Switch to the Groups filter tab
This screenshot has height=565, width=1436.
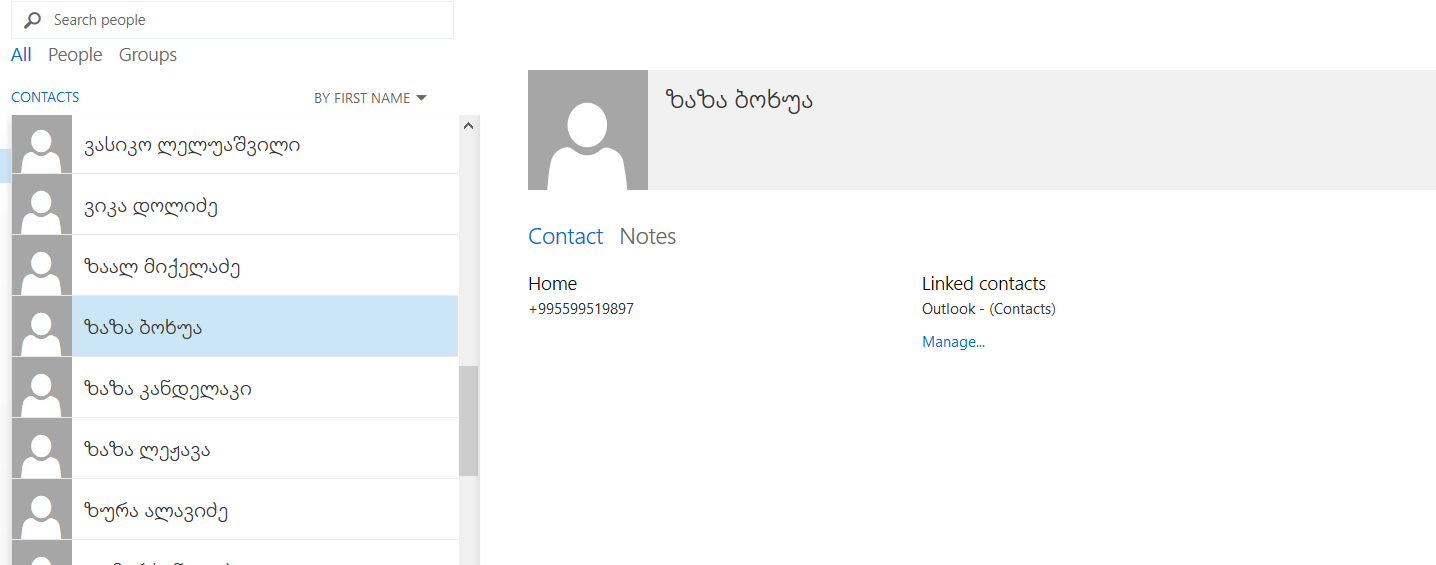(148, 55)
